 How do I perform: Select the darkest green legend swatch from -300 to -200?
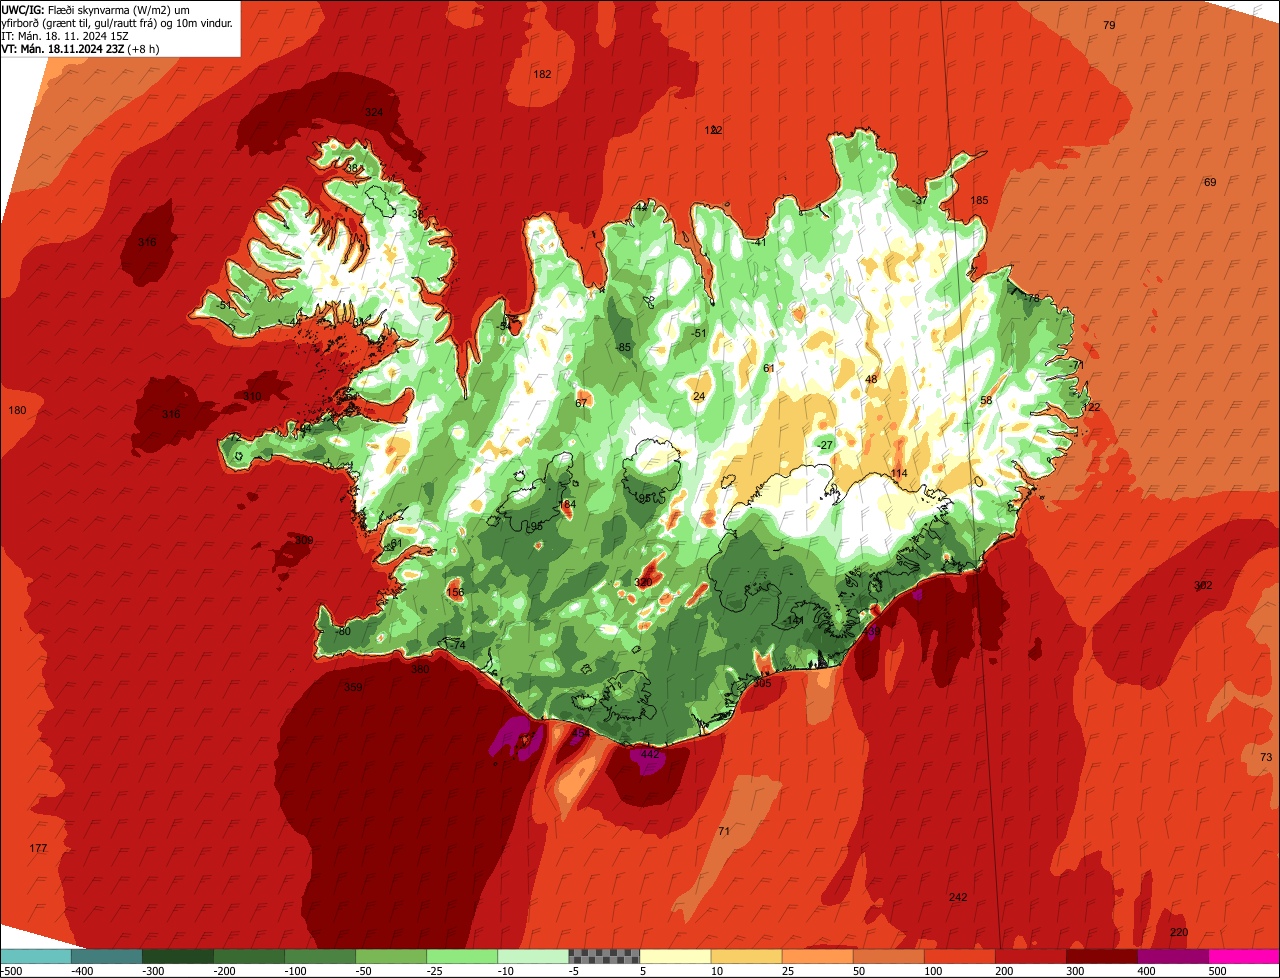pyautogui.click(x=177, y=956)
